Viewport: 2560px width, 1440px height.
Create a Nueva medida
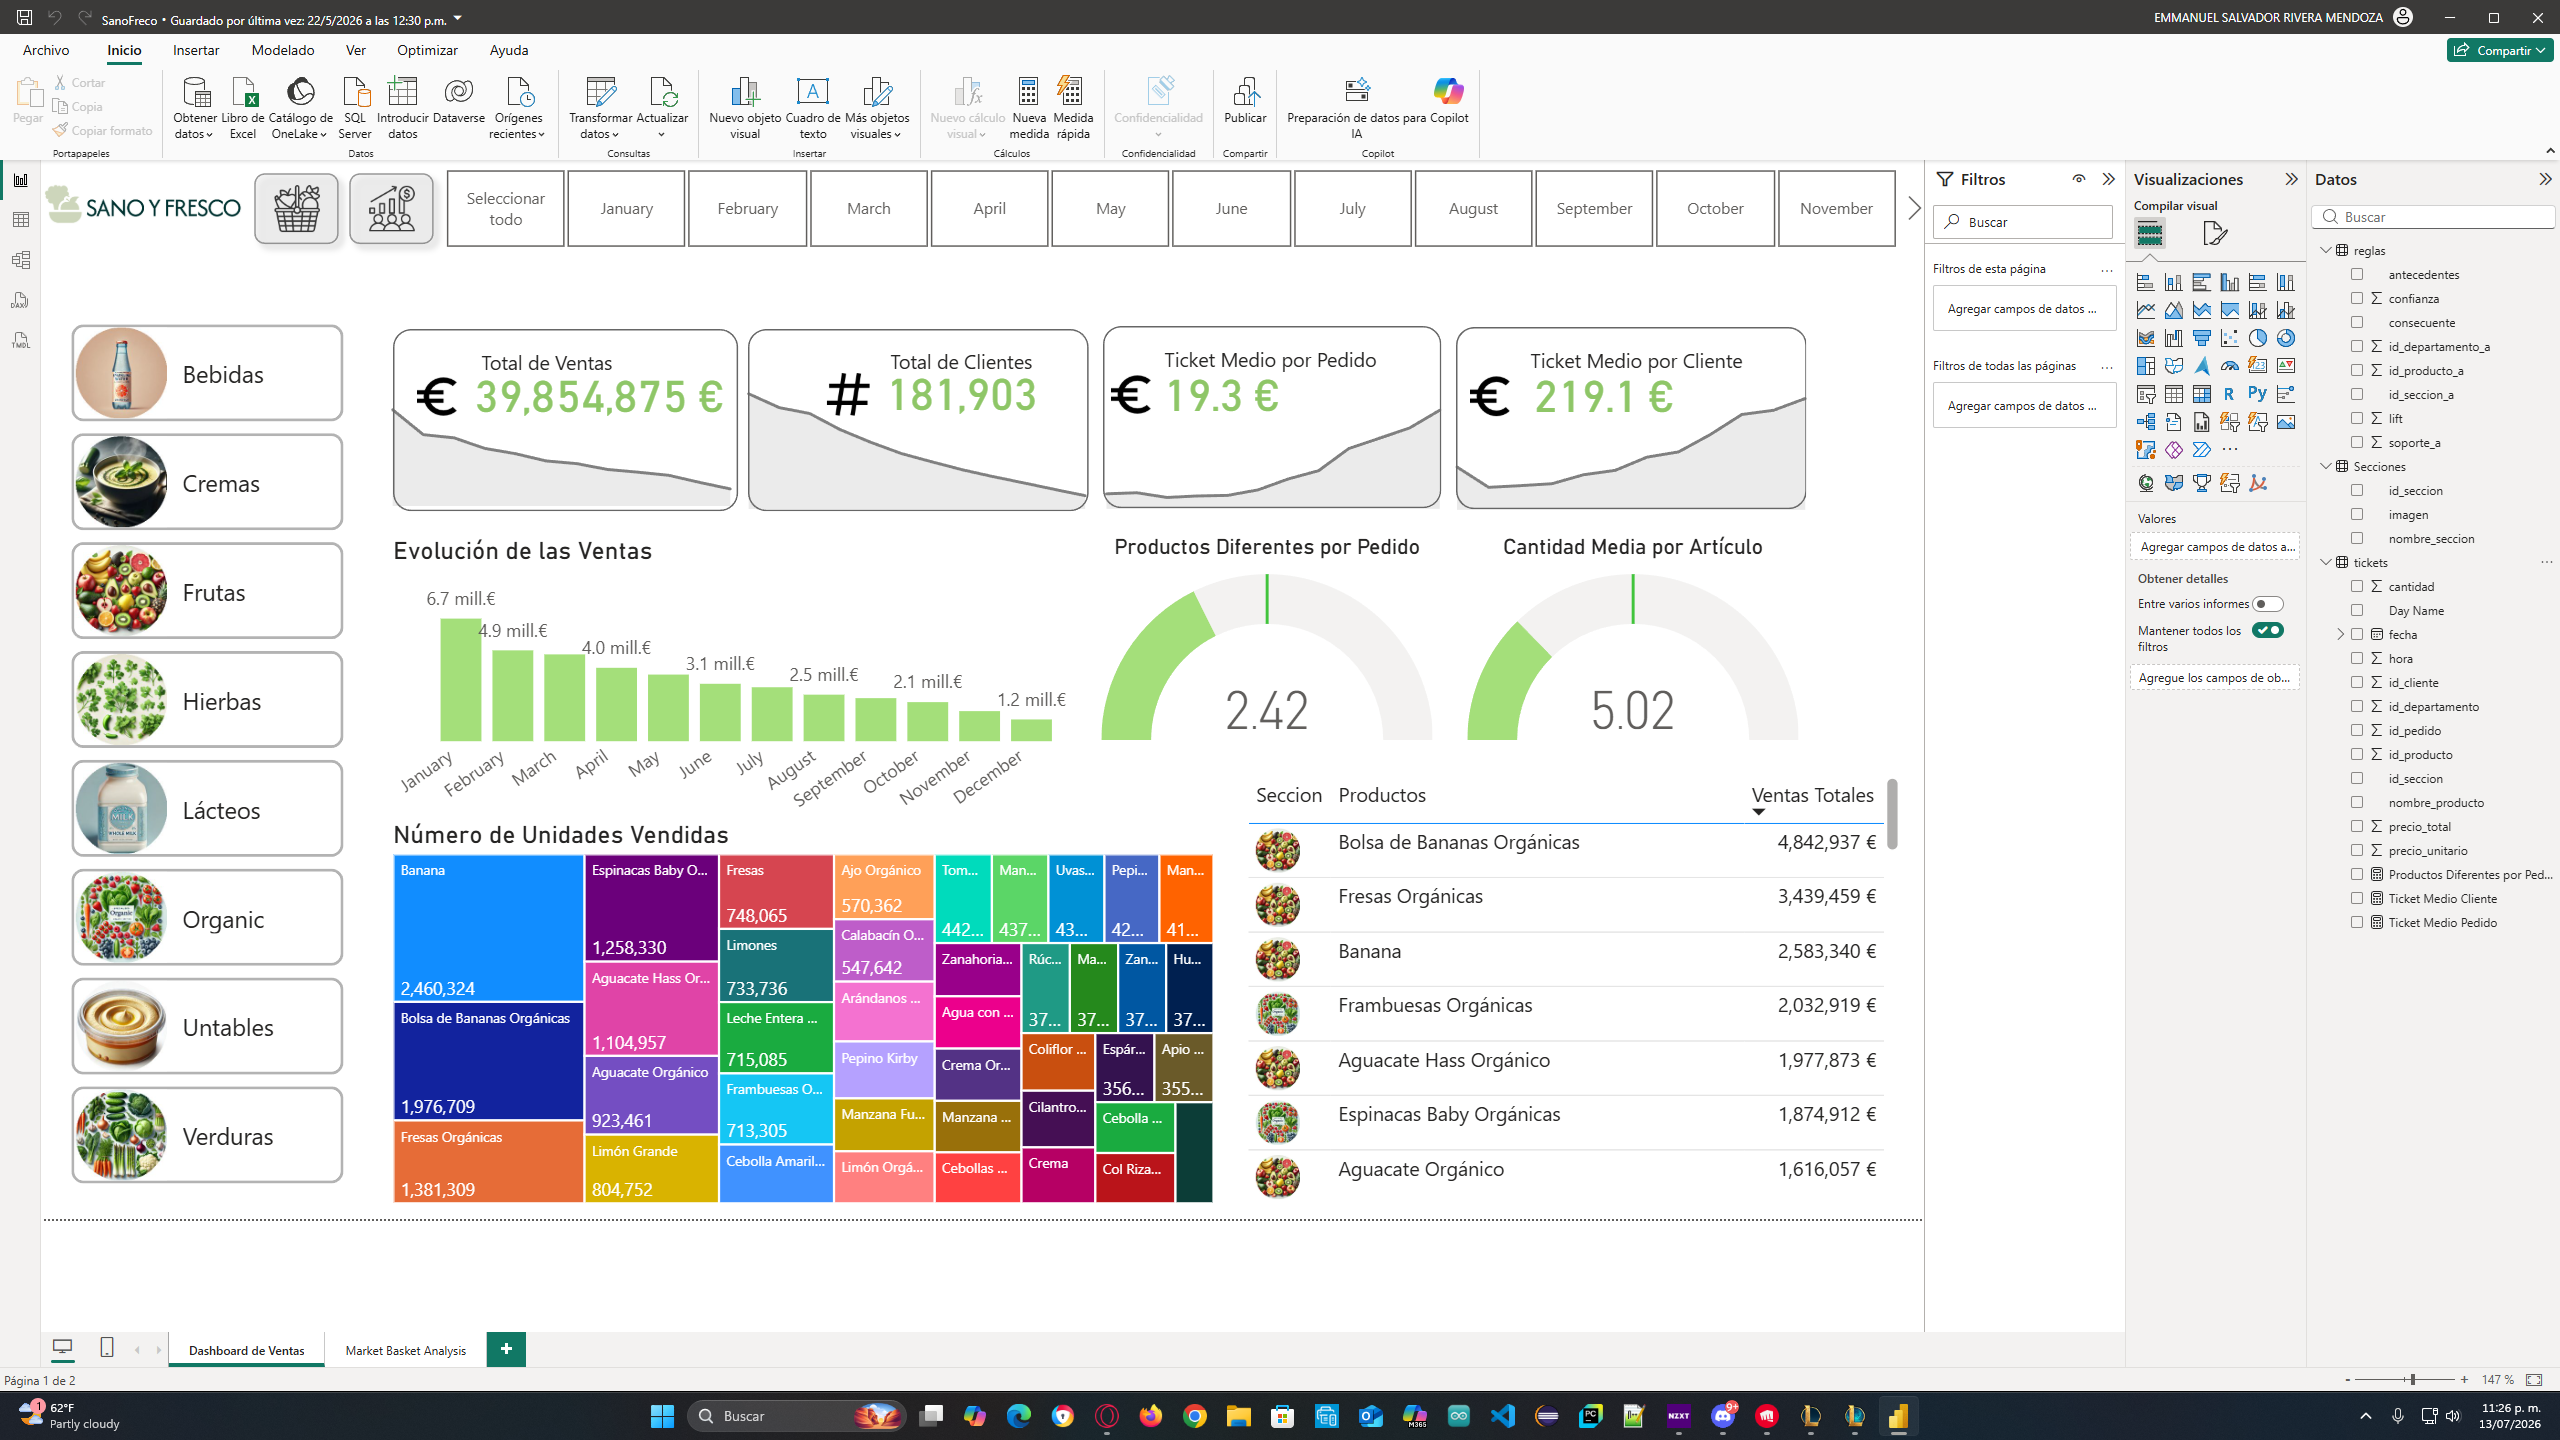(x=1029, y=108)
